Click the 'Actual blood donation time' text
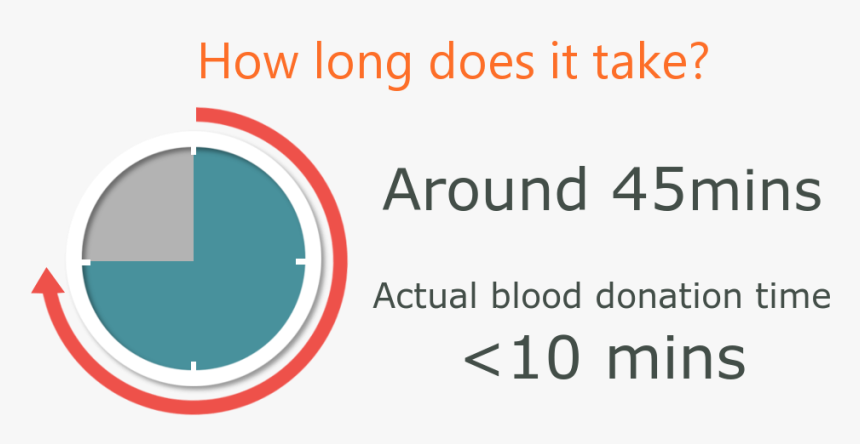860x444 pixels. point(602,298)
